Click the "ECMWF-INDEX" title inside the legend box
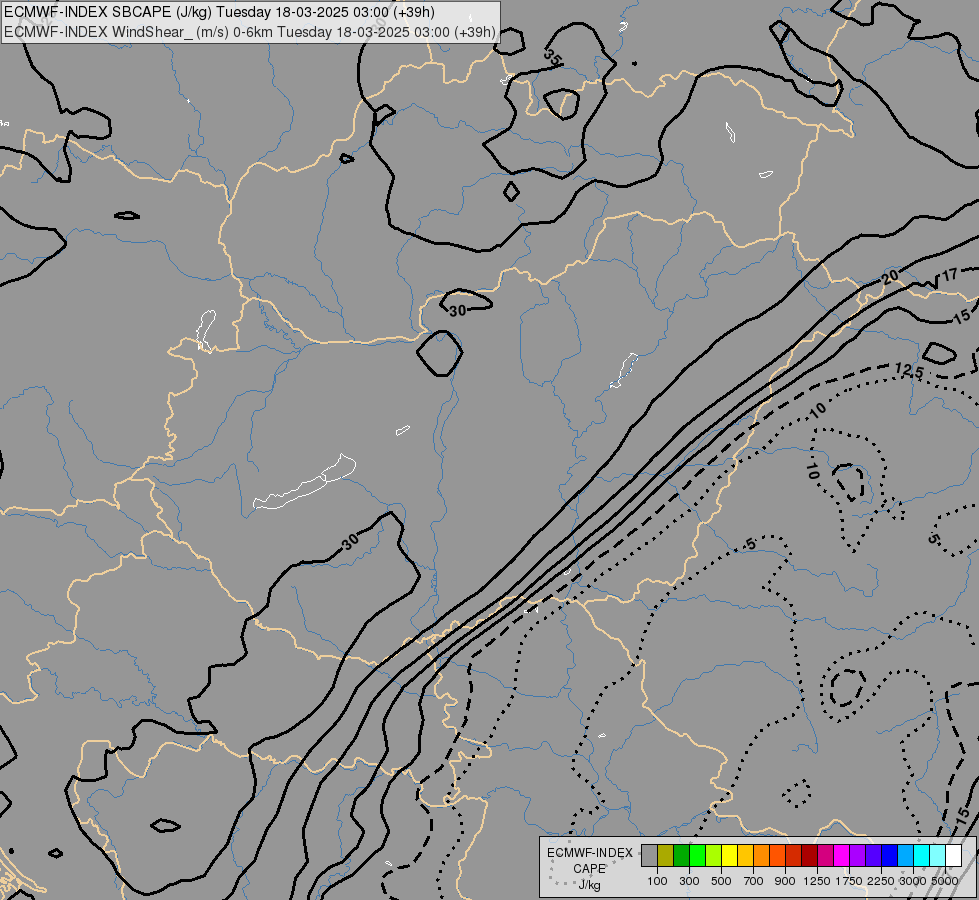The width and height of the screenshot is (979, 900). (590, 853)
